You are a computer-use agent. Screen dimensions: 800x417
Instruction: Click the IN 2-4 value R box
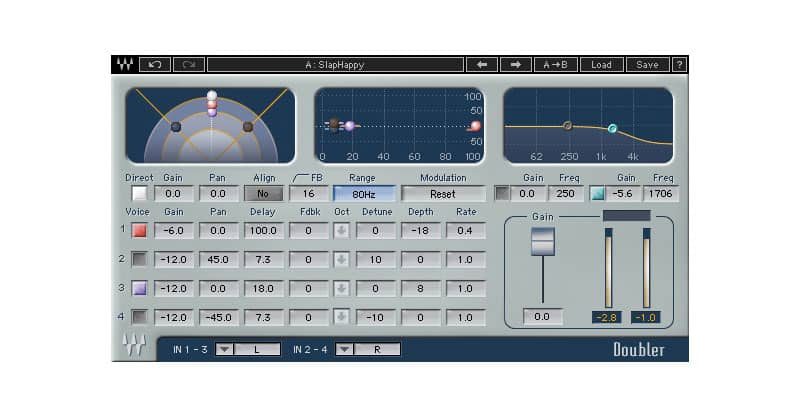point(377,350)
